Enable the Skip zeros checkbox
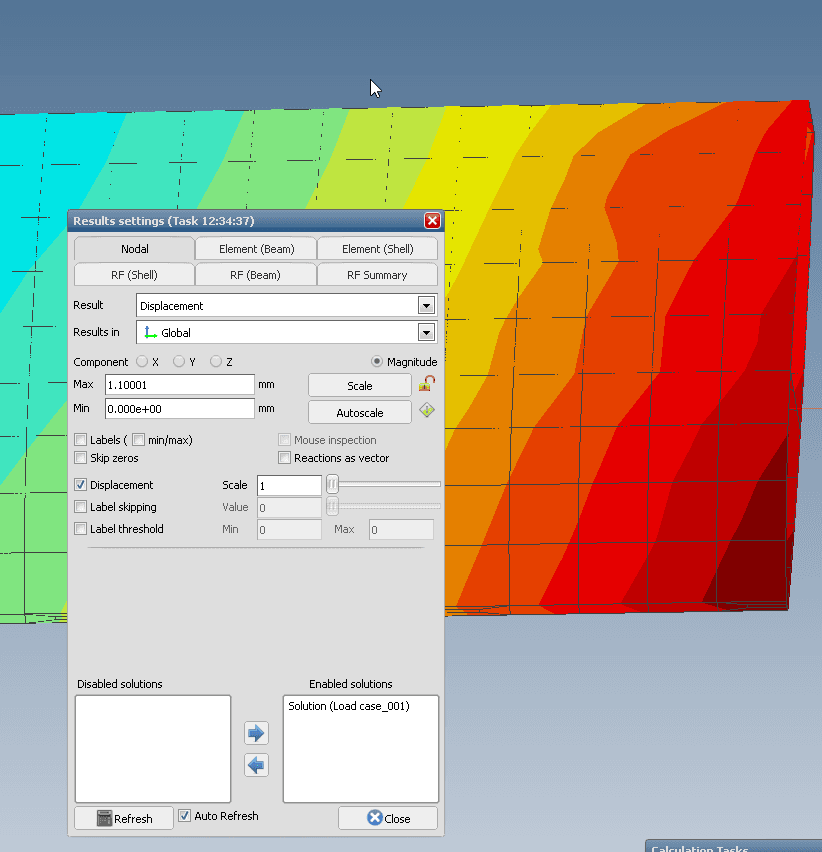This screenshot has width=822, height=852. coord(81,458)
